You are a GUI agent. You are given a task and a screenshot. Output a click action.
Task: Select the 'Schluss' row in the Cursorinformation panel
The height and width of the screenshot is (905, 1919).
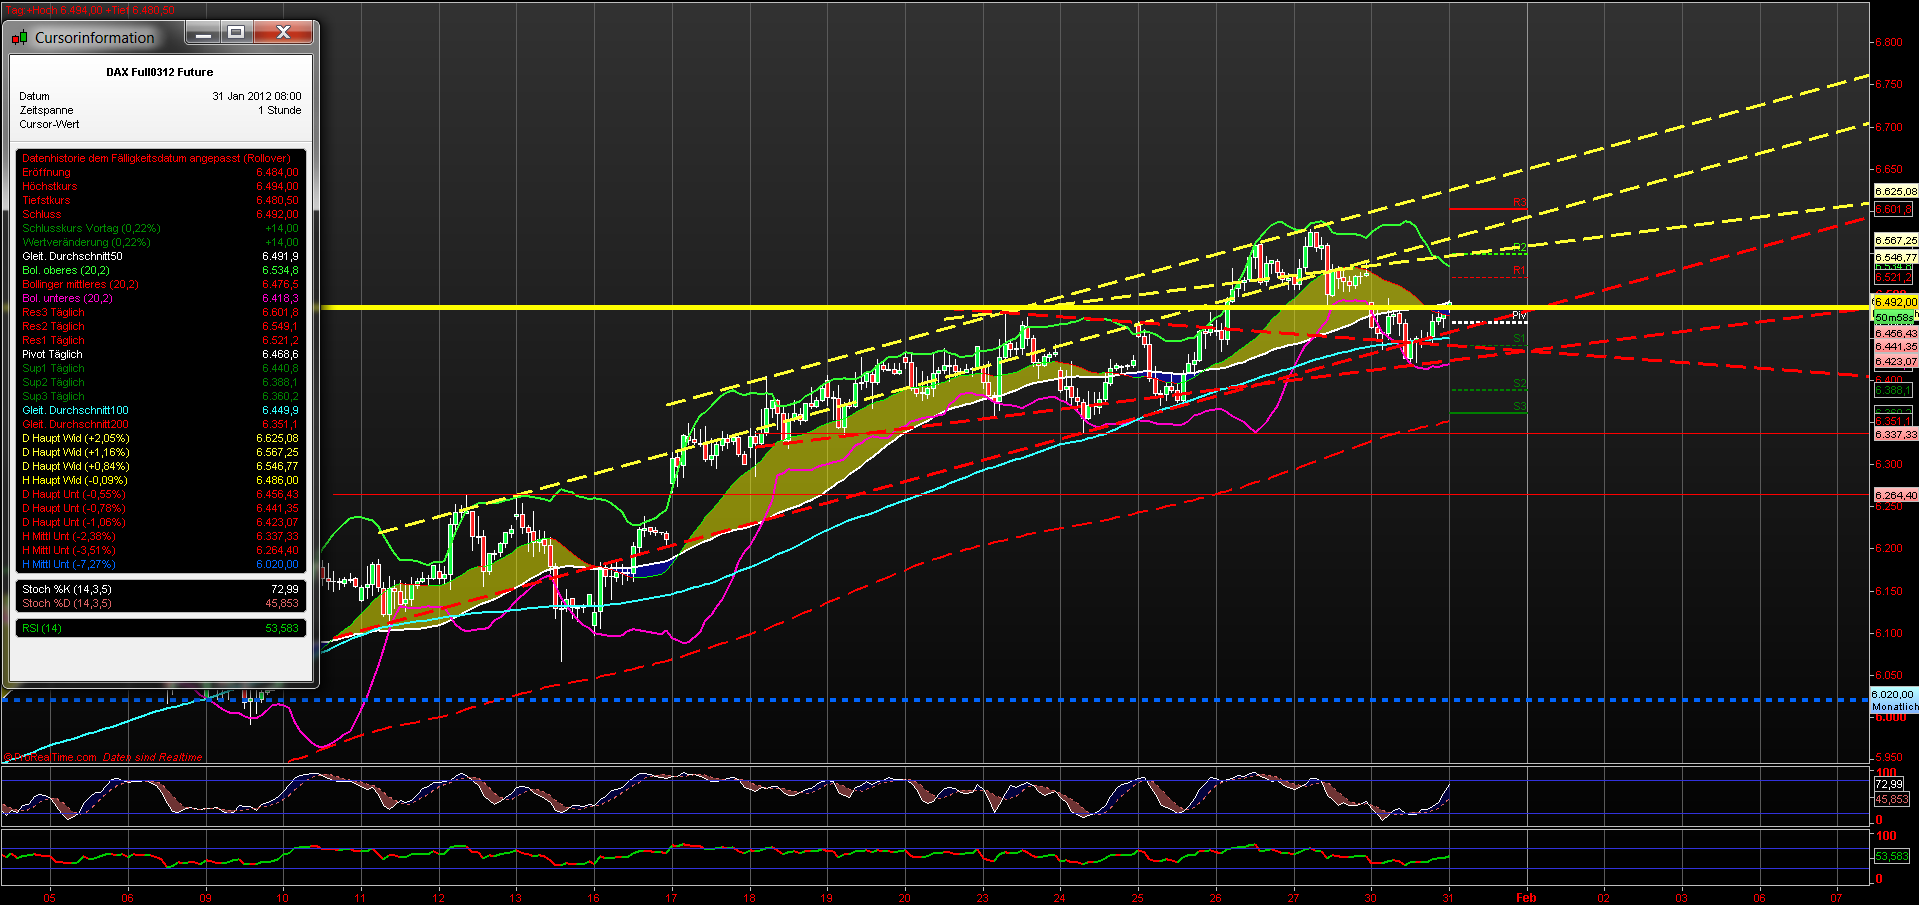coord(42,214)
